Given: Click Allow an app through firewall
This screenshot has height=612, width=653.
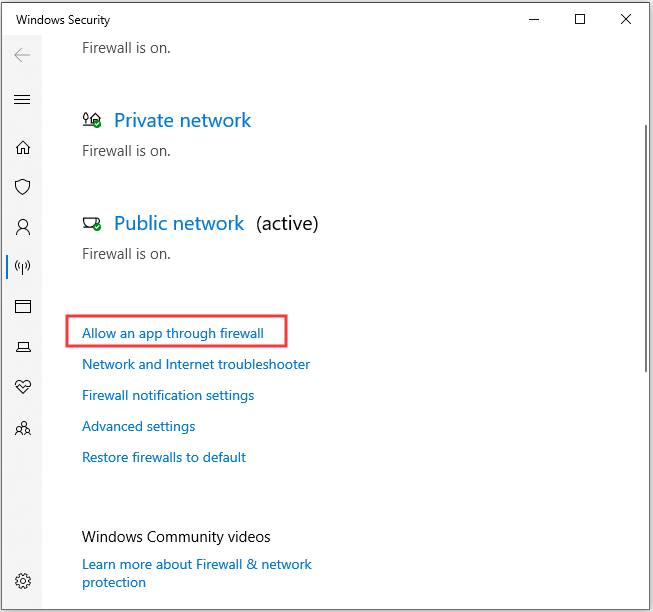Looking at the screenshot, I should click(173, 333).
